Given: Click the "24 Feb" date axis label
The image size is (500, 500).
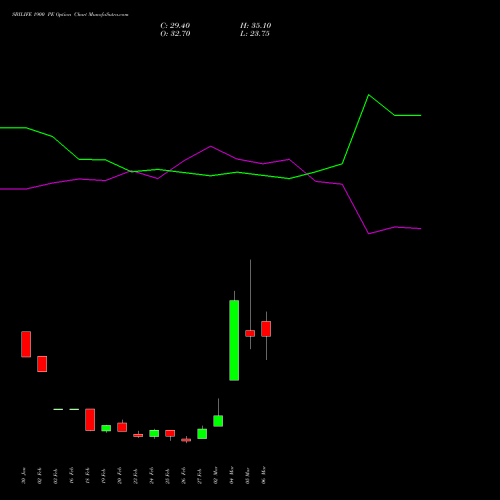Looking at the screenshot, I should [151, 476].
